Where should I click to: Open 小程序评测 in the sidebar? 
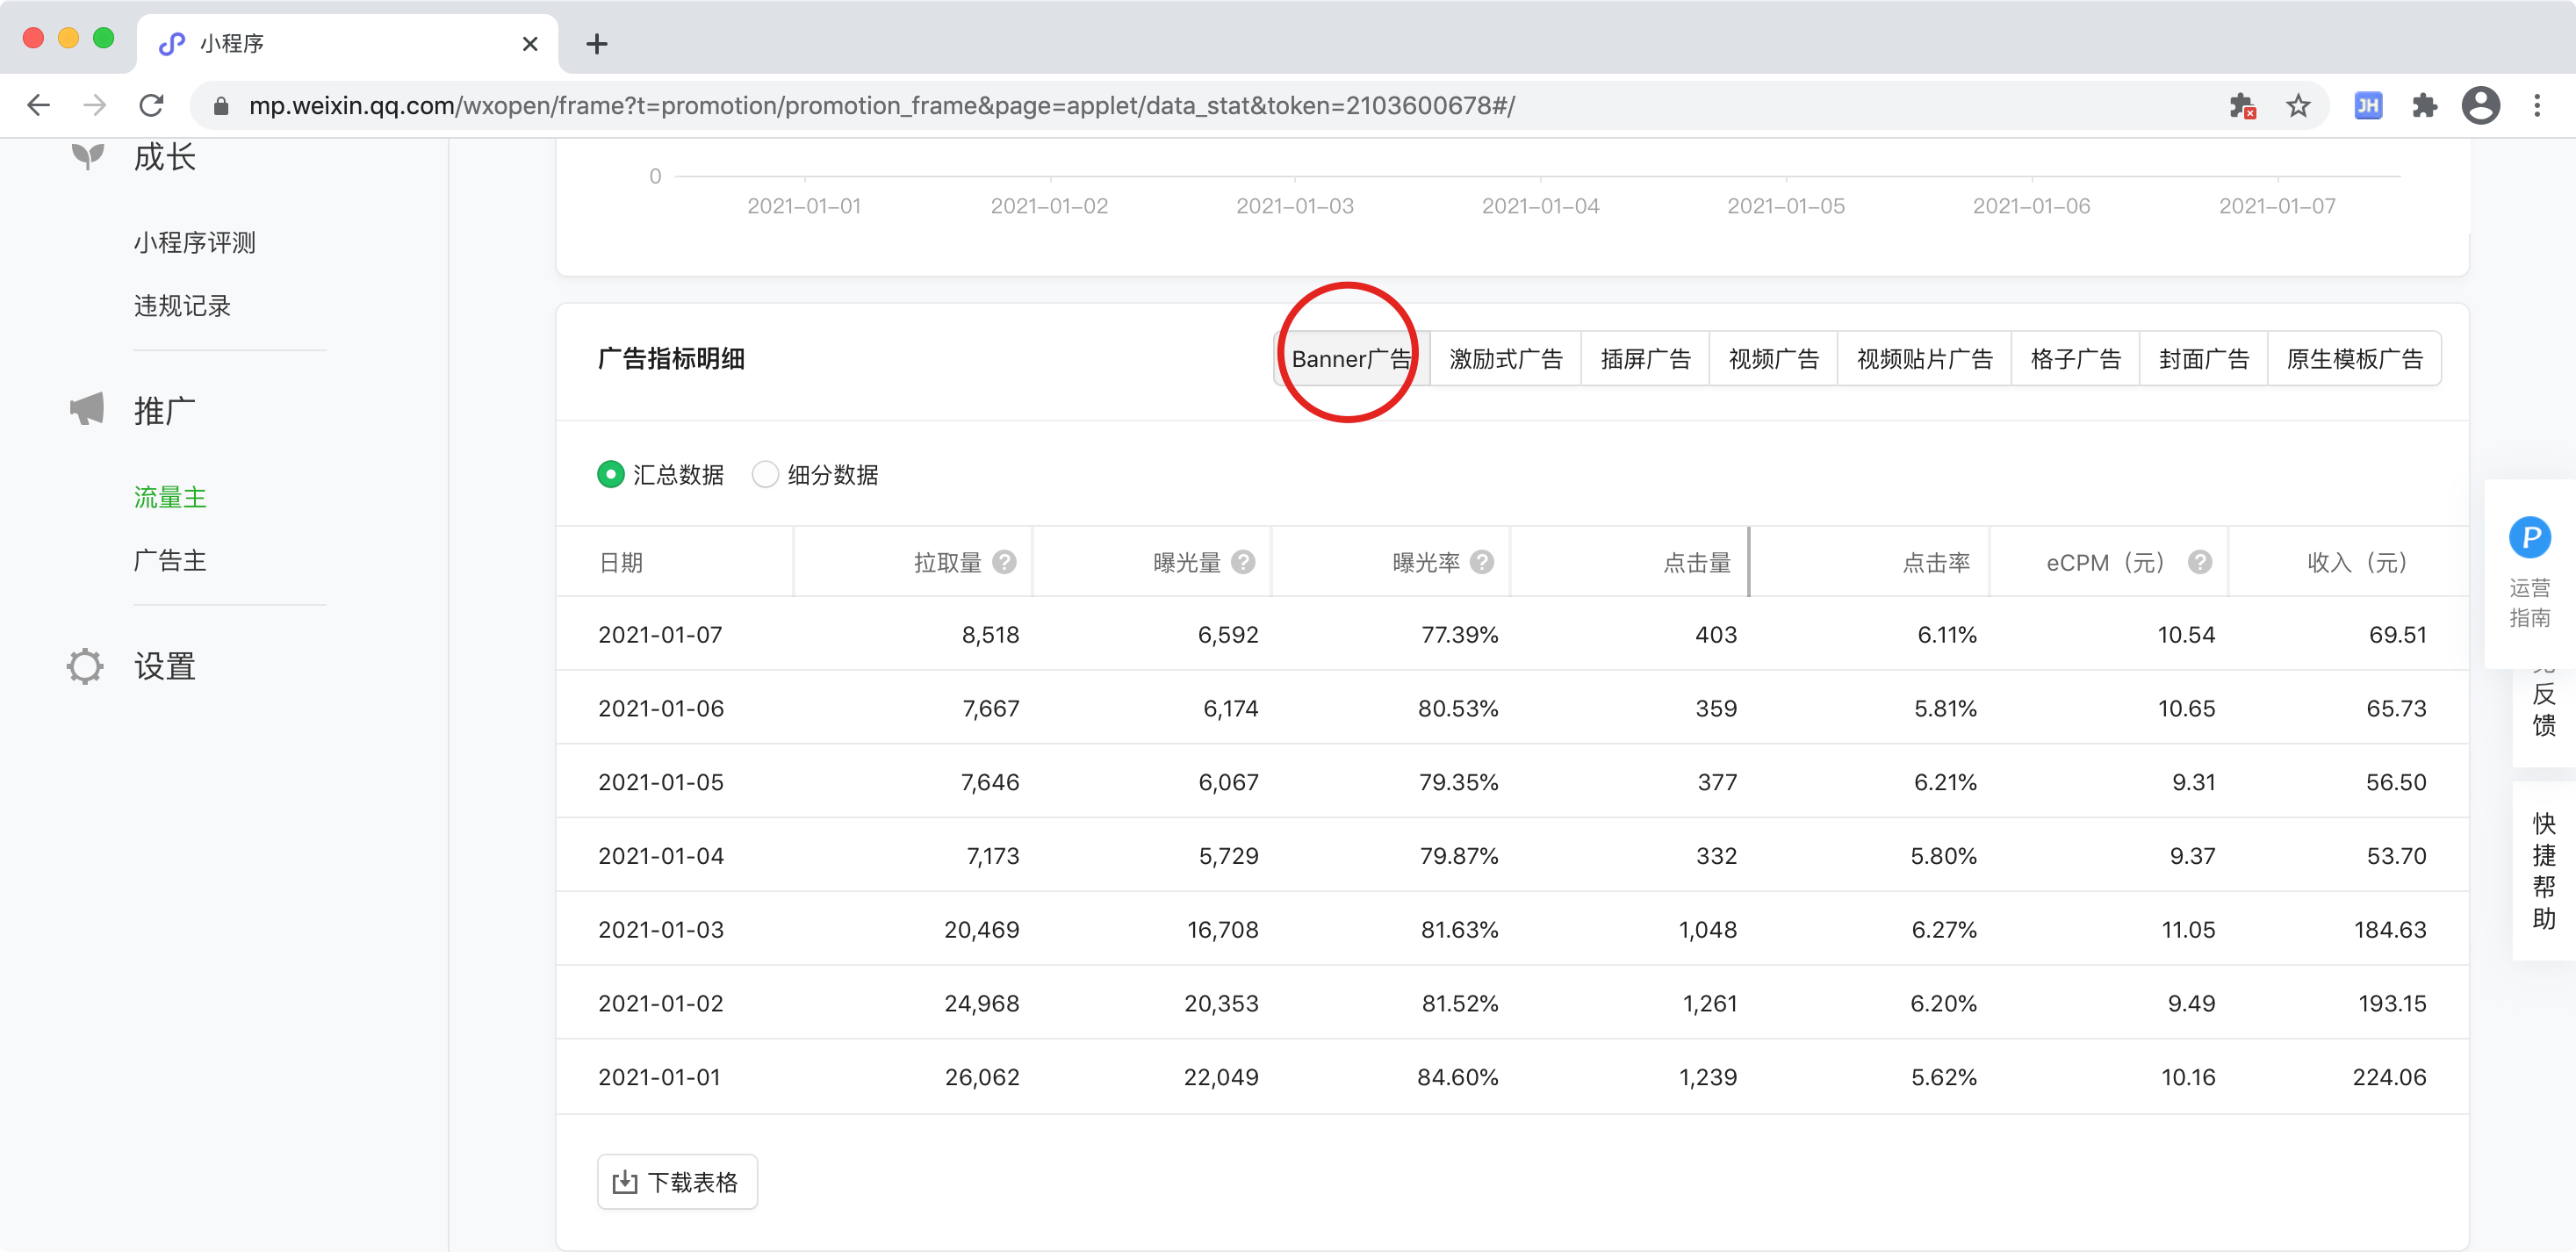(195, 242)
